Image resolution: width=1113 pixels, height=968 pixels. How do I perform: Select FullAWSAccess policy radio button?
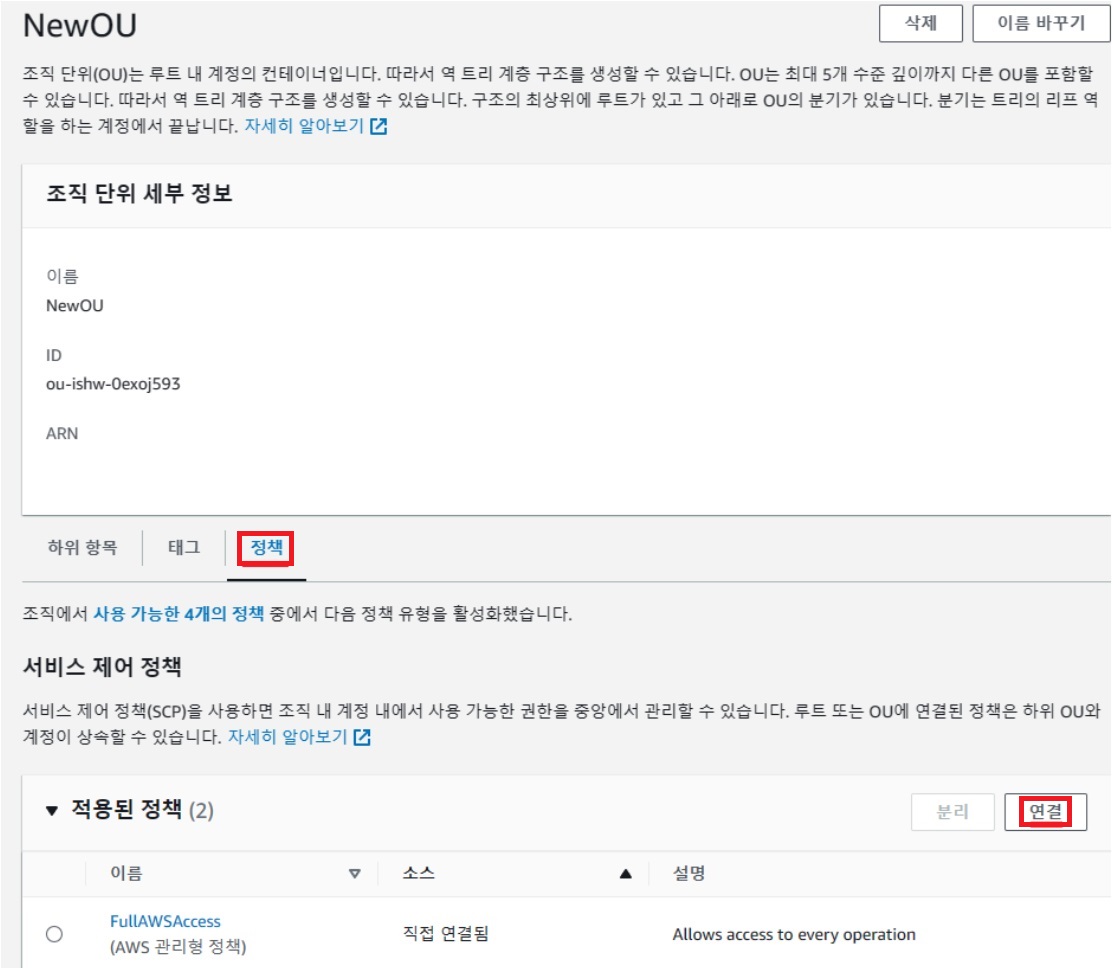54,934
